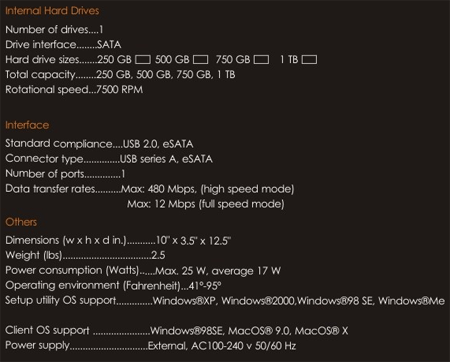Click the Setup utility OS support line
The image size is (450, 362).
coord(225,301)
